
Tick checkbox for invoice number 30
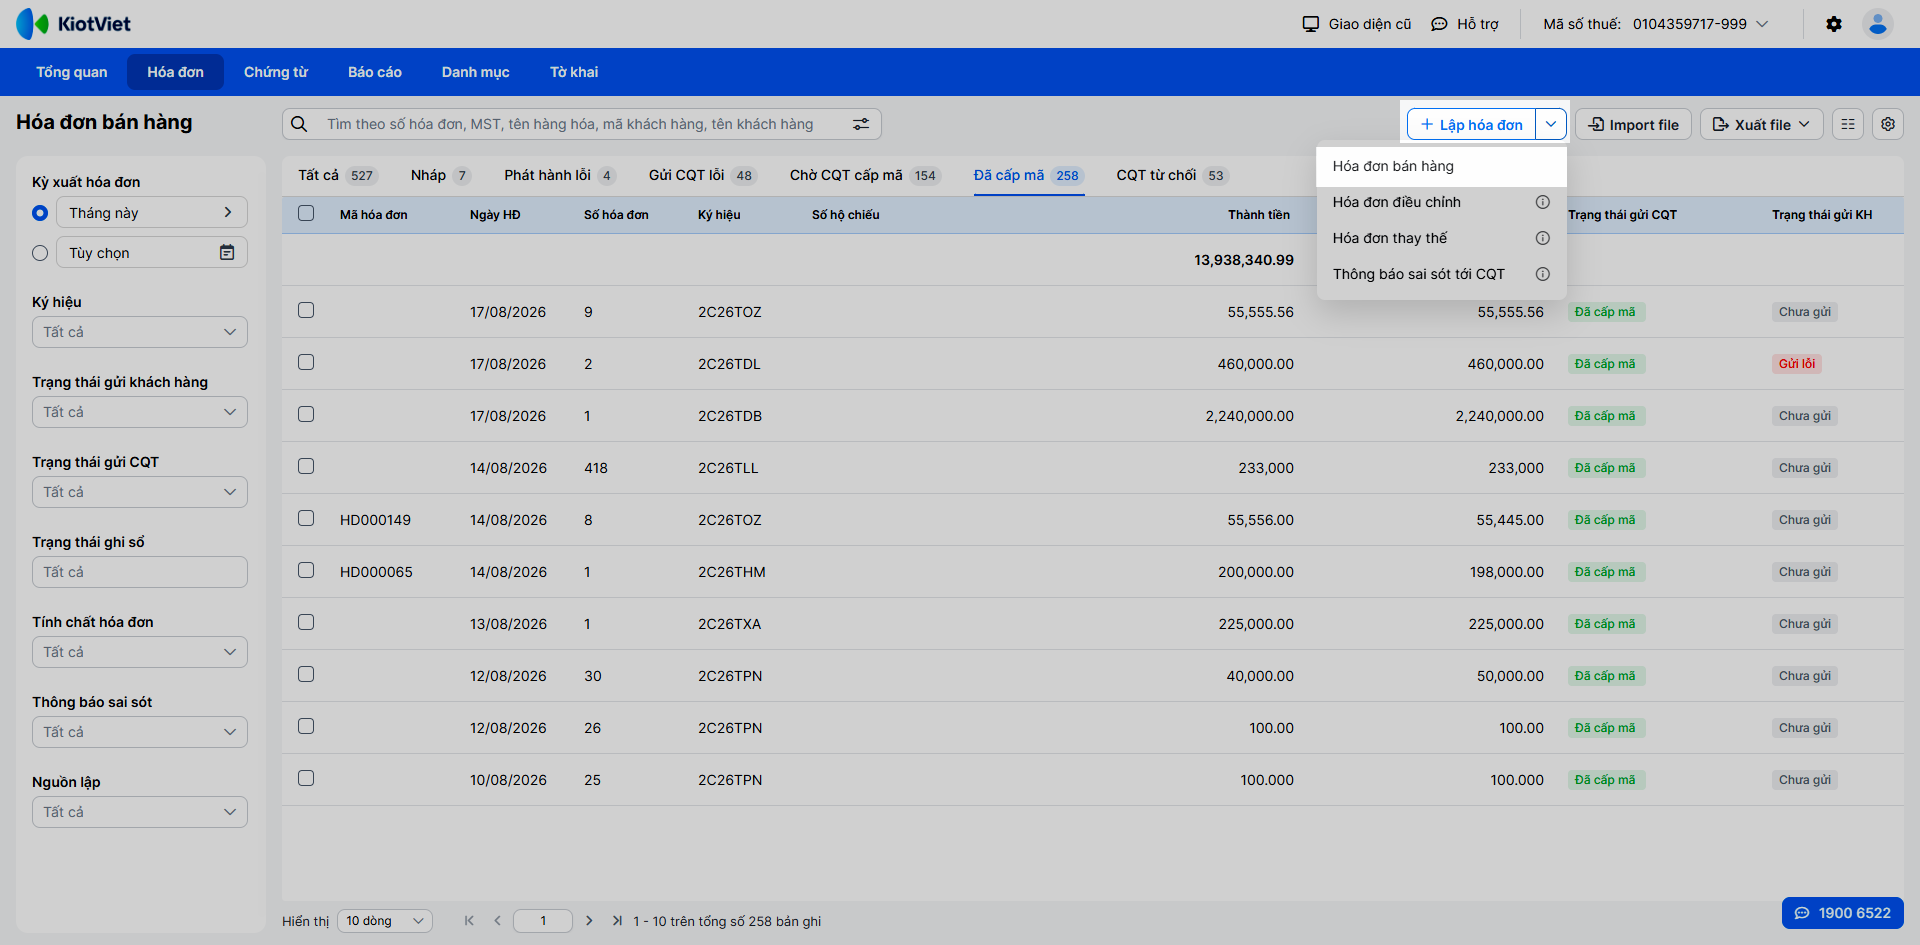(306, 674)
